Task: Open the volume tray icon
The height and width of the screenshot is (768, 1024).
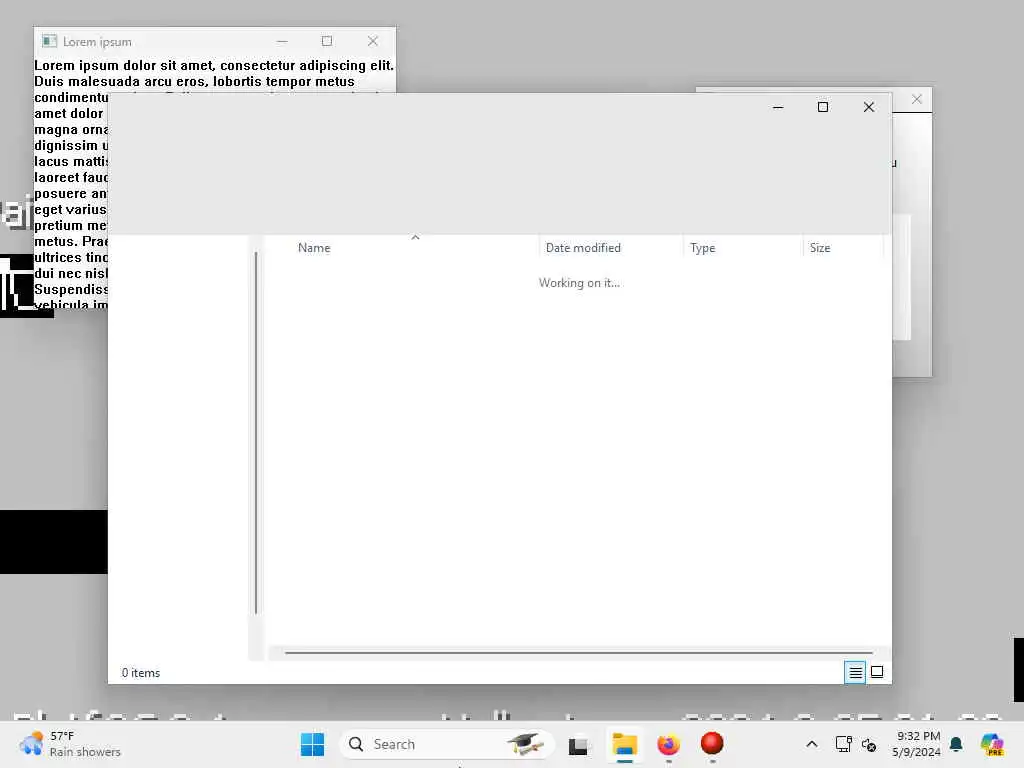Action: click(x=869, y=744)
